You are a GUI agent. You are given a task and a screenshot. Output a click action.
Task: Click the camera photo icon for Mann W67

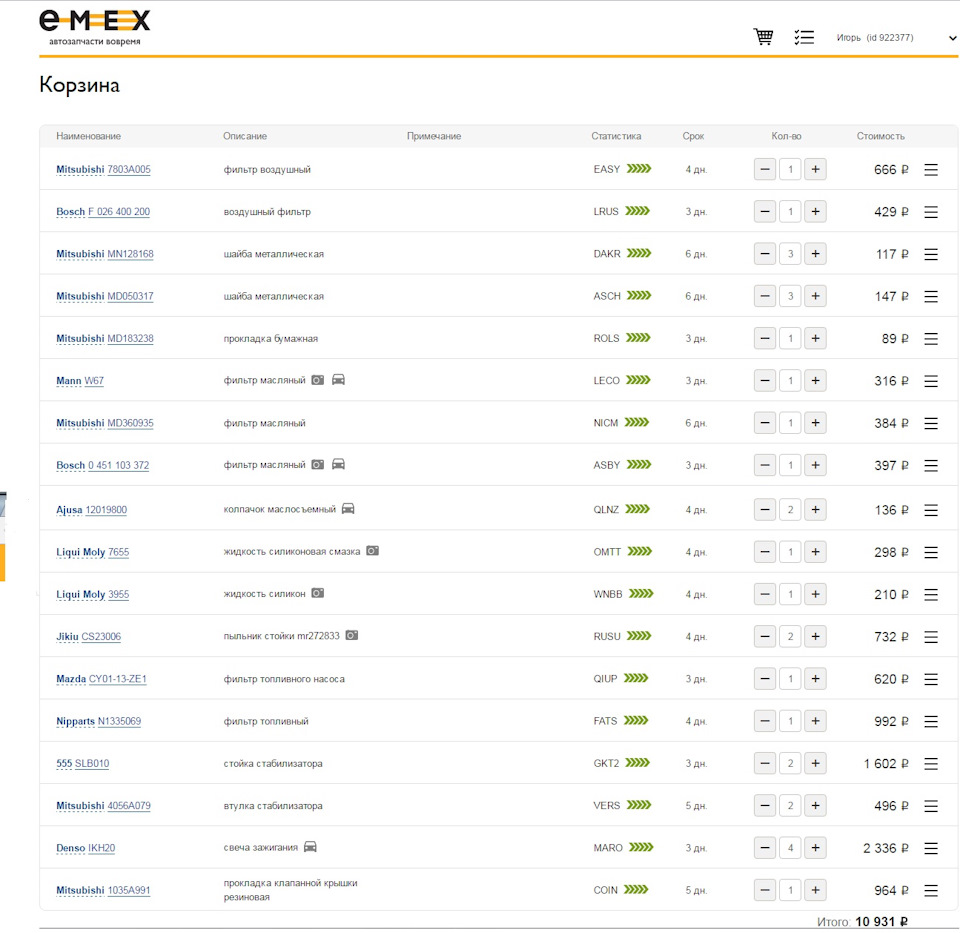(x=317, y=380)
